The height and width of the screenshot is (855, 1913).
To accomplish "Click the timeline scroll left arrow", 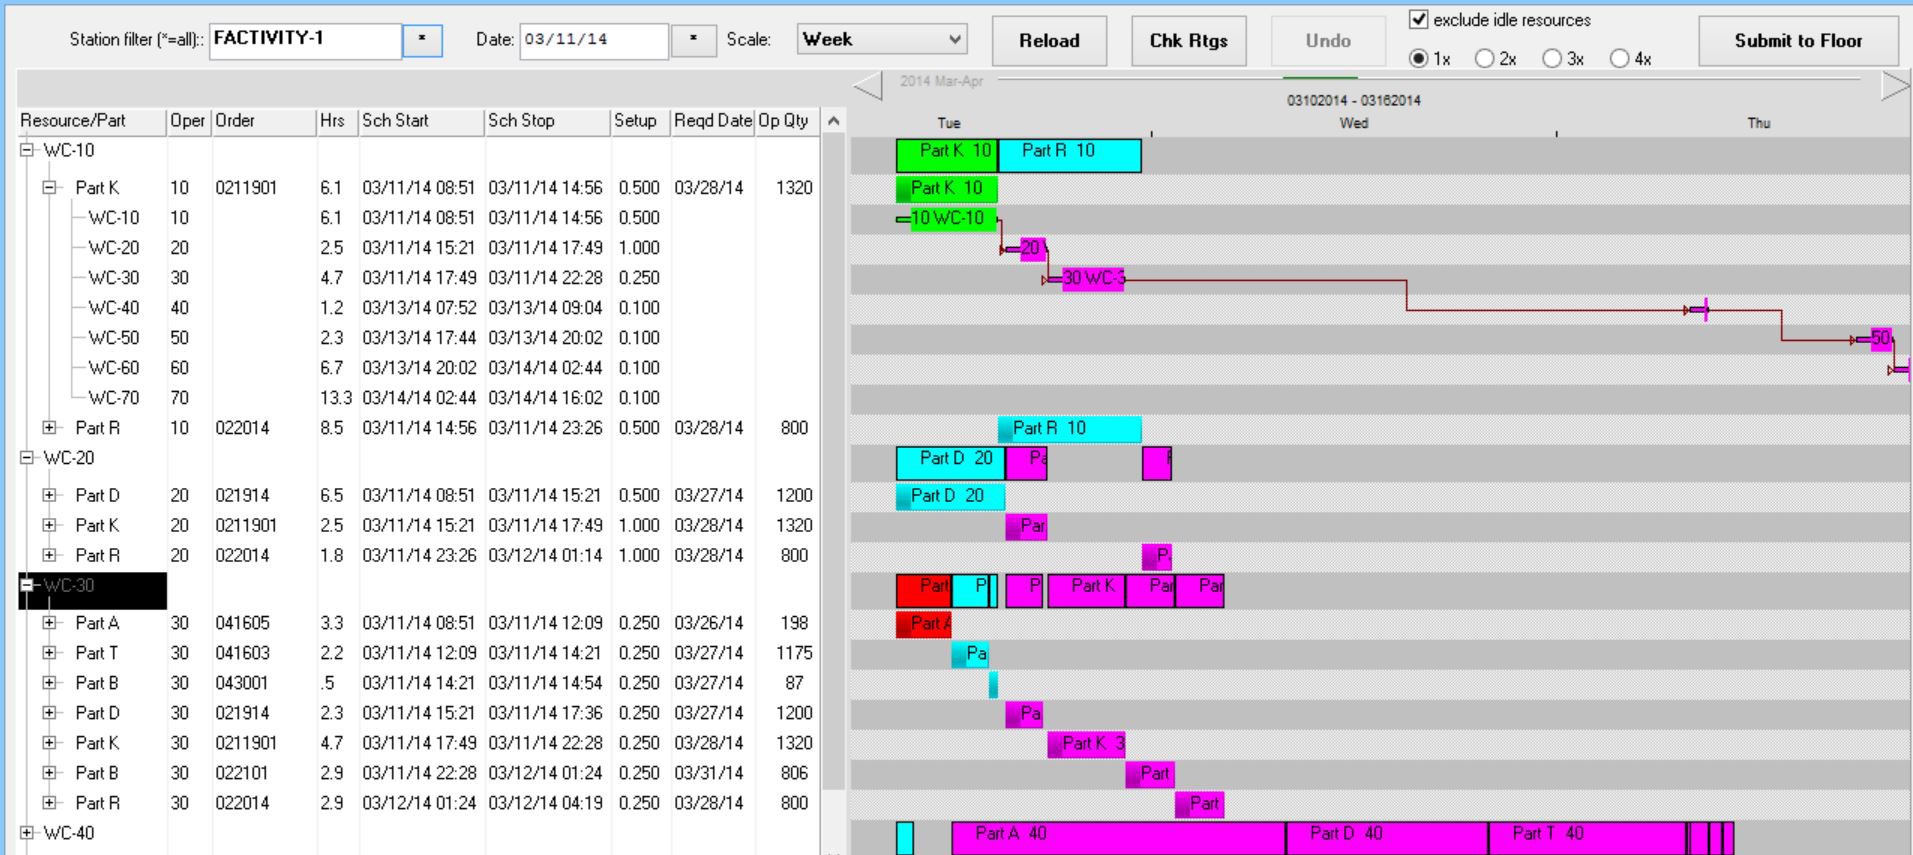I will pos(868,86).
